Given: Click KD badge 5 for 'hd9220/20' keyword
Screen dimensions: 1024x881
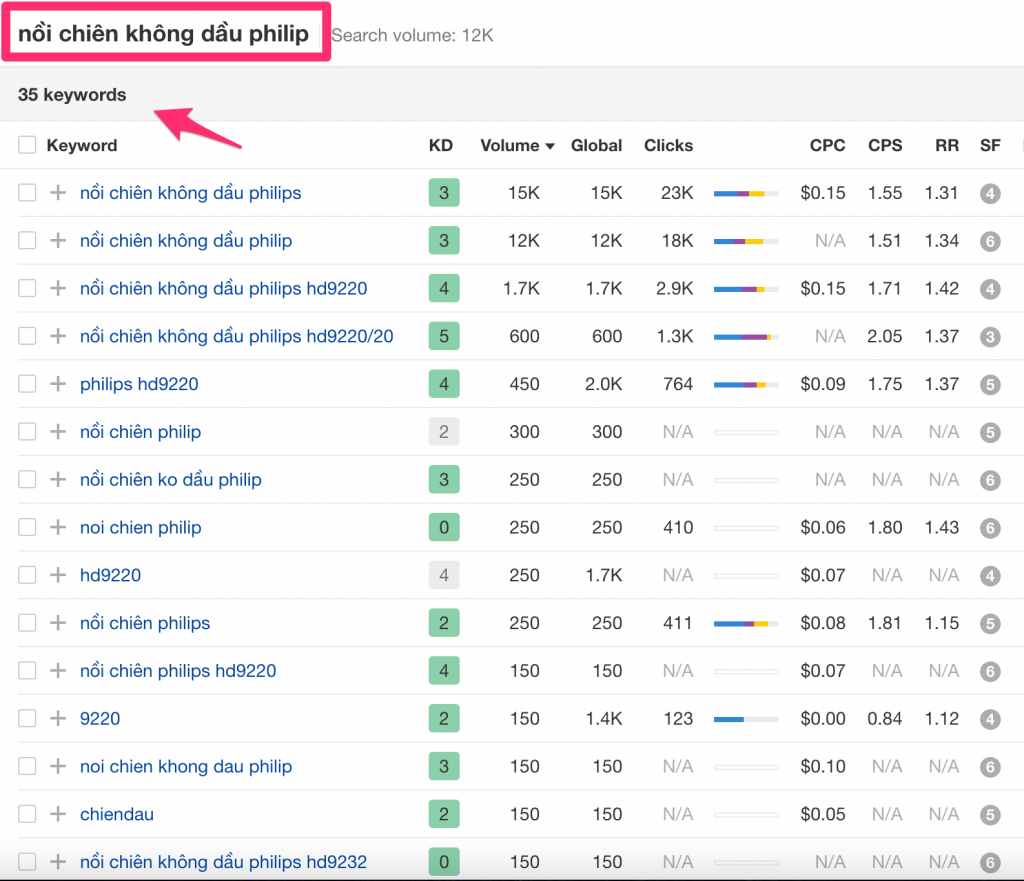Looking at the screenshot, I should [x=444, y=336].
